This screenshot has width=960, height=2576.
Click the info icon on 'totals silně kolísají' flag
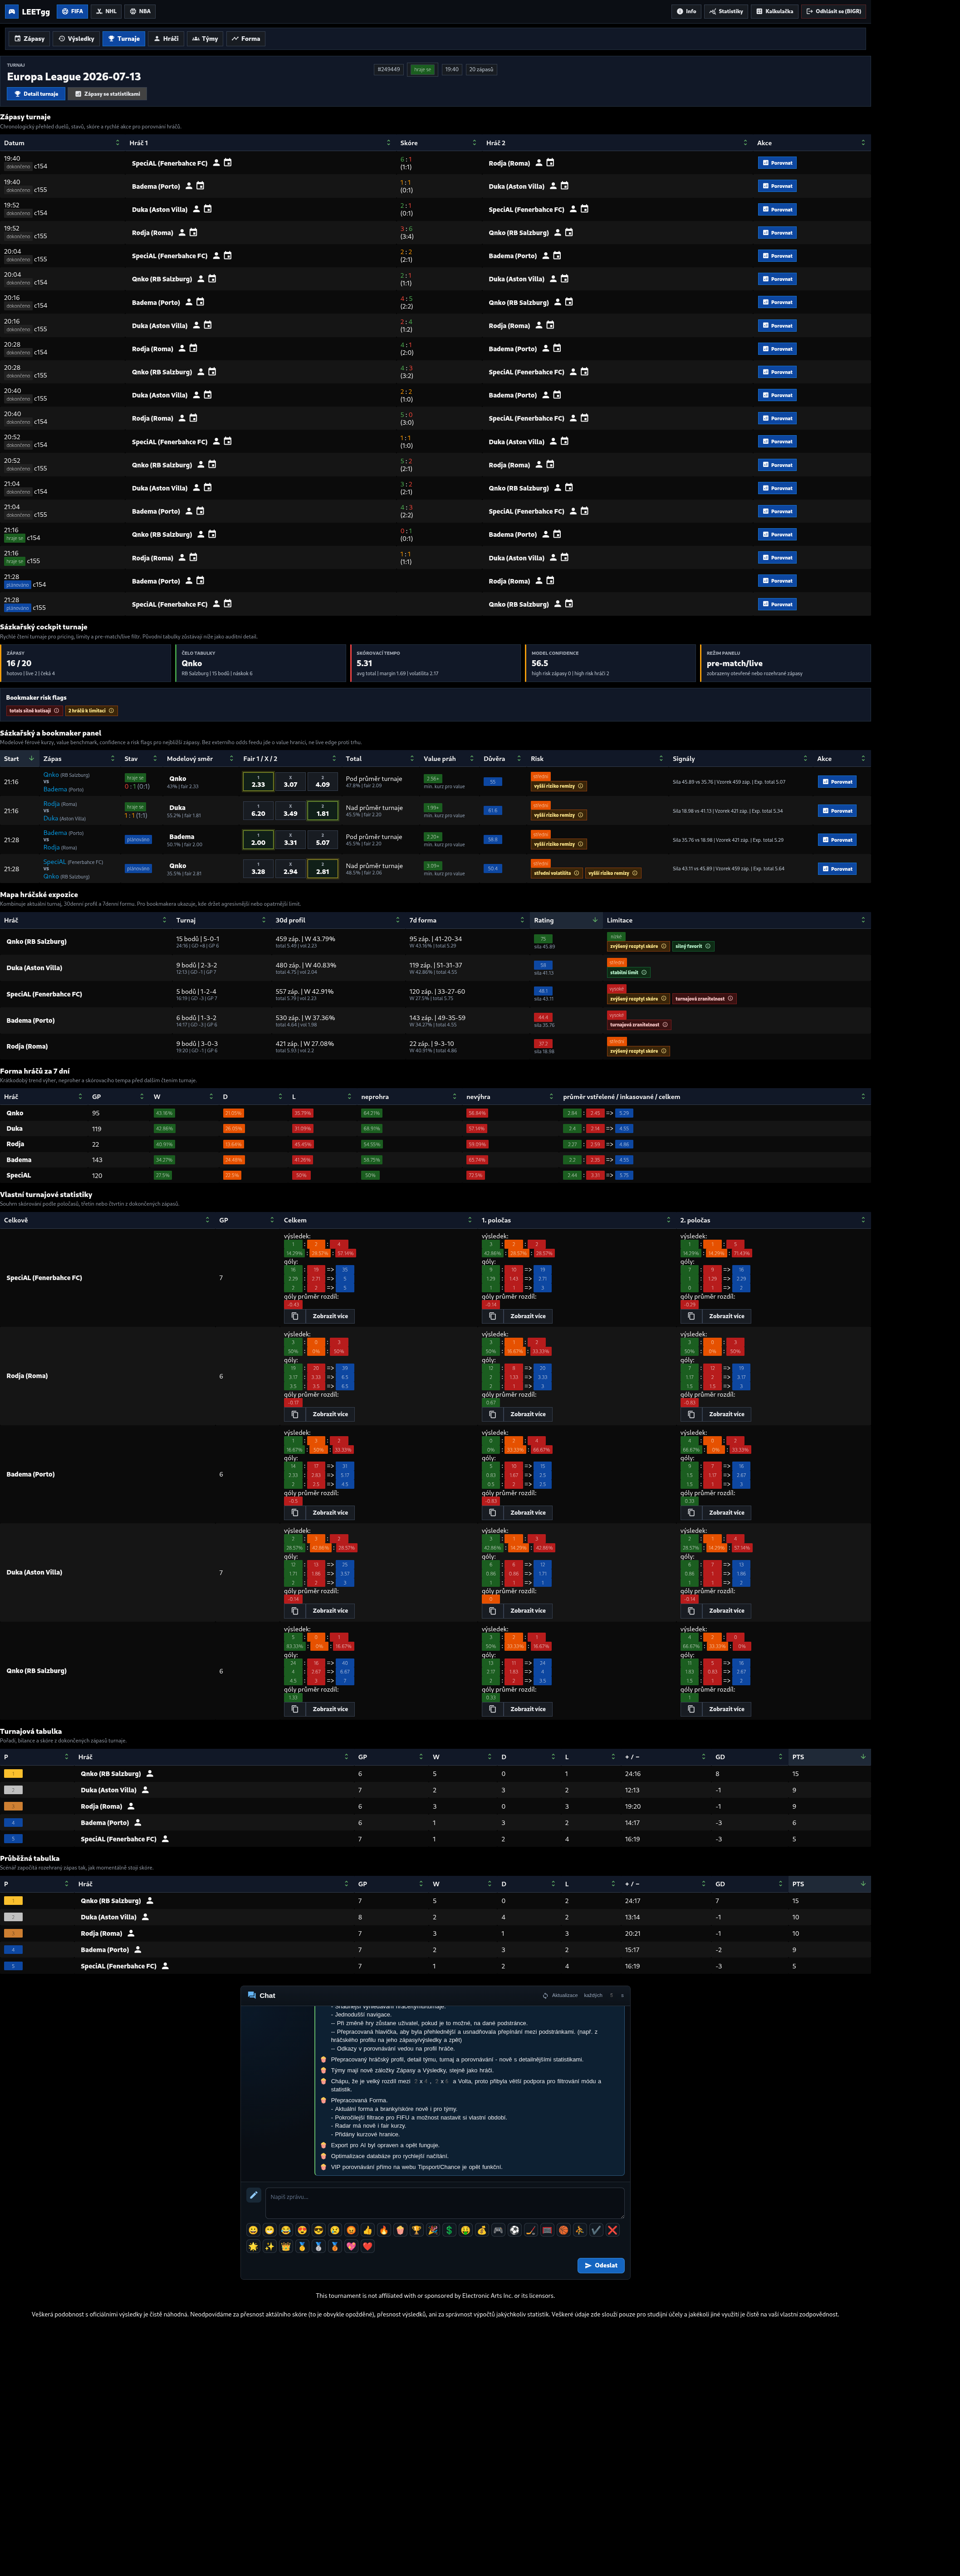(56, 711)
